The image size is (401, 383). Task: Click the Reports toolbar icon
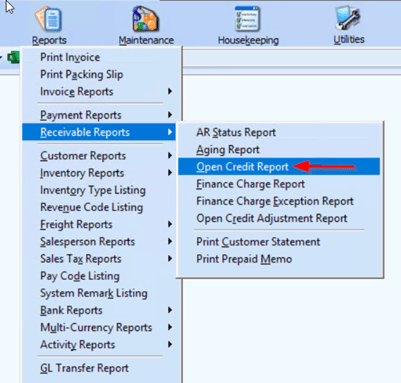49,19
